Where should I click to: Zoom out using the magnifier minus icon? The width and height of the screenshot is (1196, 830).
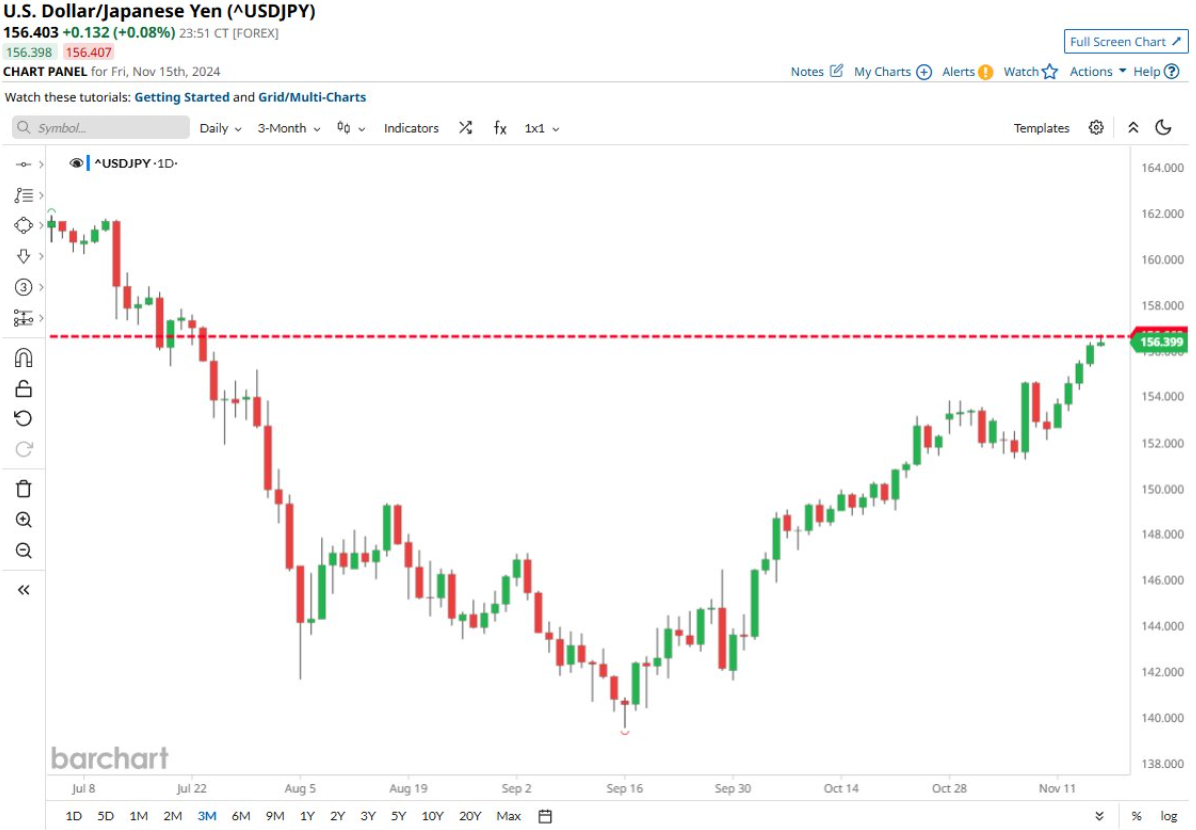[23, 551]
